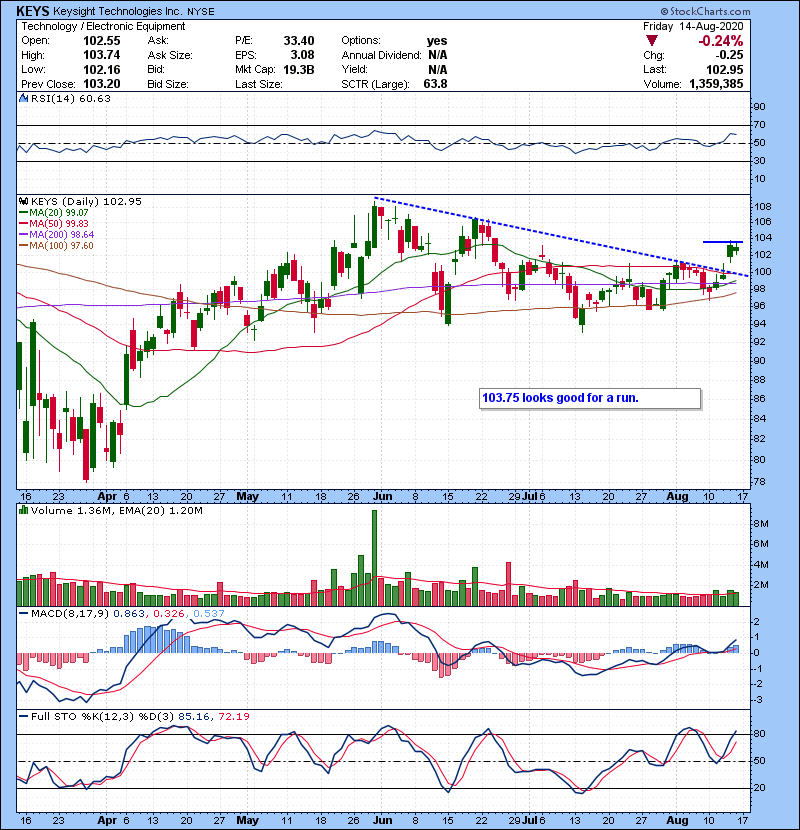This screenshot has width=800, height=830.
Task: Click the MACD histogram value 0.537
Action: [x=209, y=614]
